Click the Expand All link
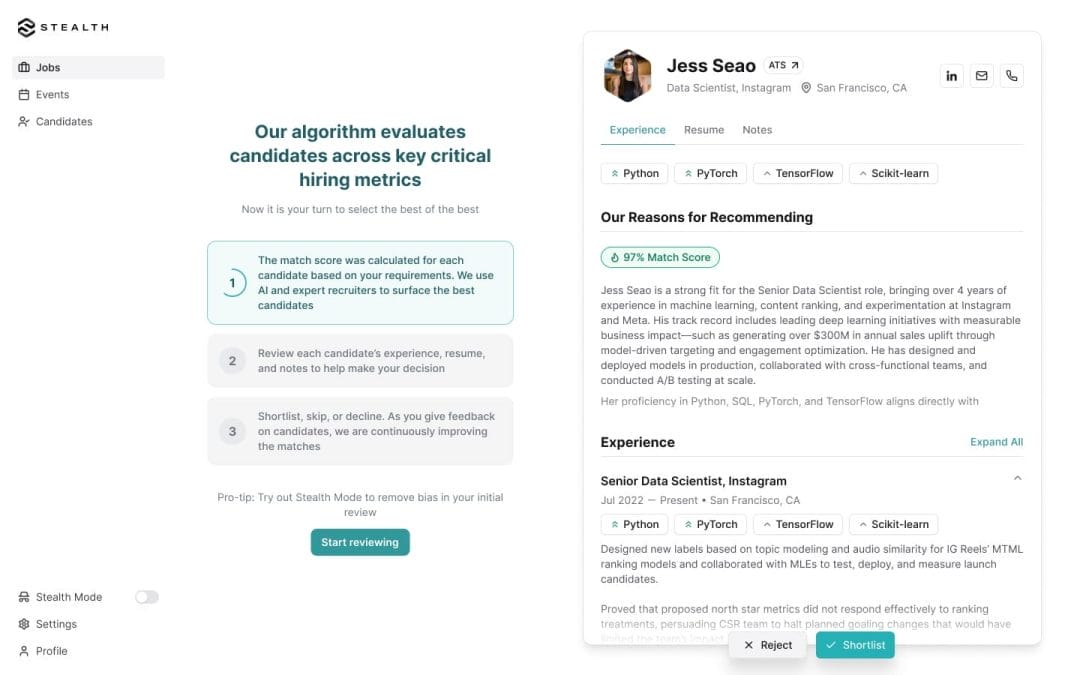The width and height of the screenshot is (1080, 675). click(996, 441)
